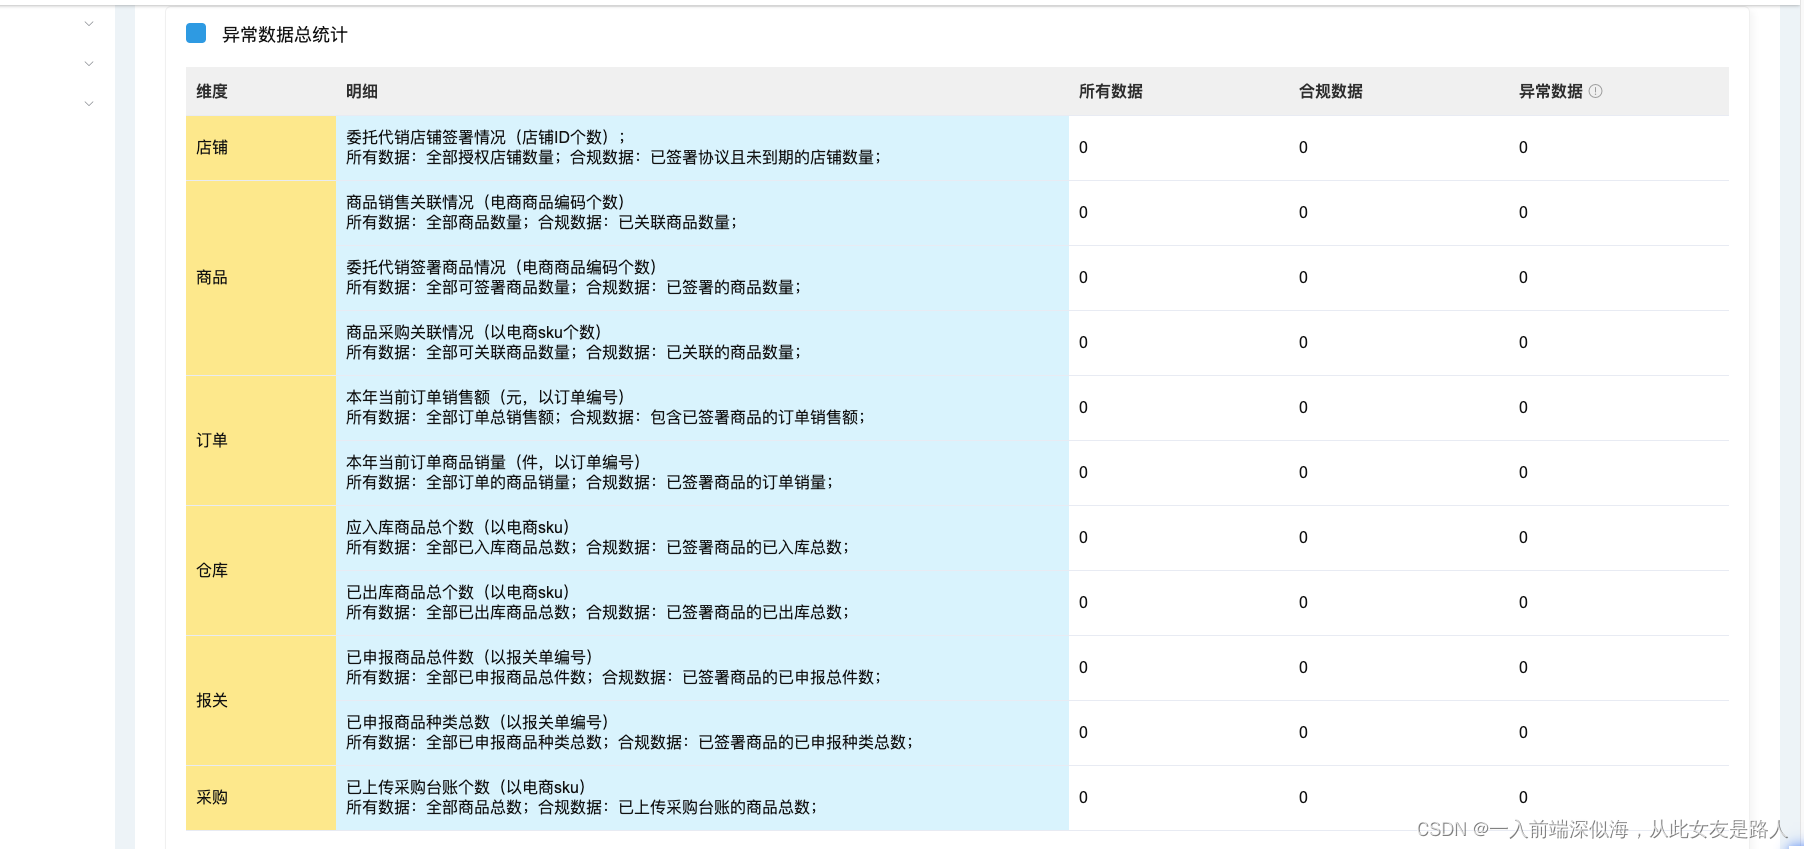
Task: Click the 已申报商品种类总数 detail row
Action: [702, 733]
